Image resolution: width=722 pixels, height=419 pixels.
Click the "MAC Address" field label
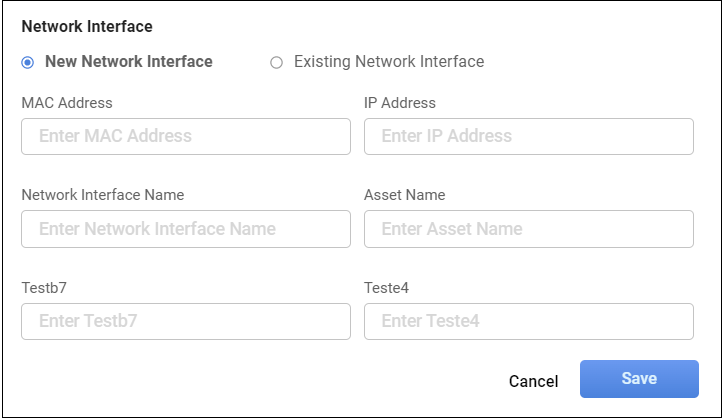(67, 103)
